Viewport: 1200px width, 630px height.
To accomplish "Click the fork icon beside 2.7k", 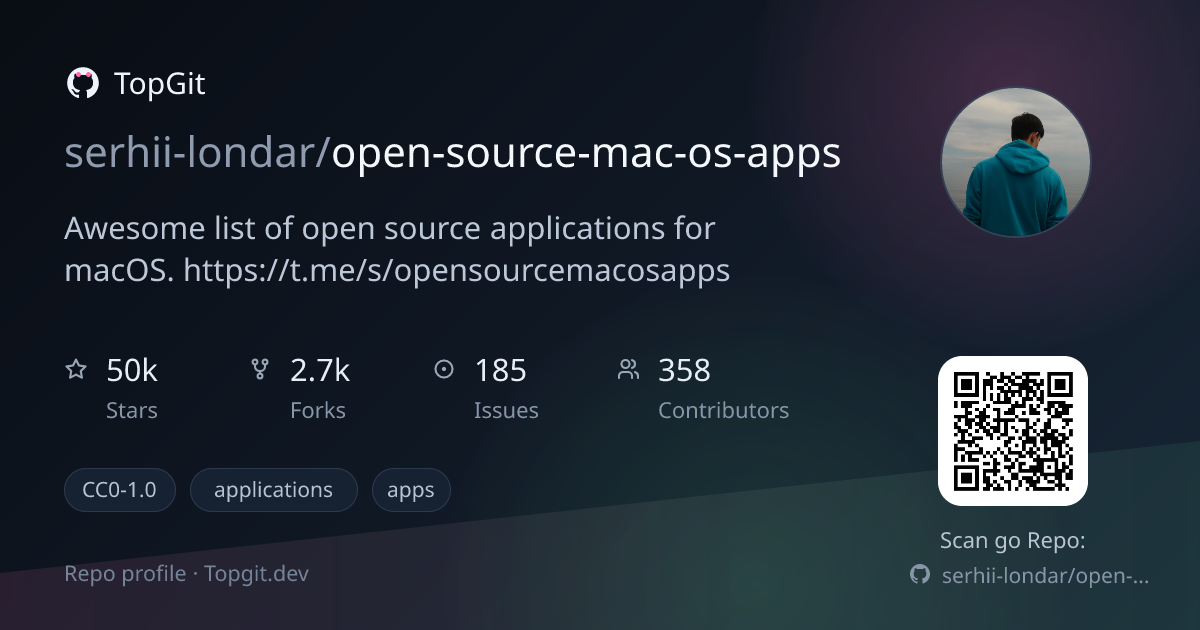I will pyautogui.click(x=260, y=370).
